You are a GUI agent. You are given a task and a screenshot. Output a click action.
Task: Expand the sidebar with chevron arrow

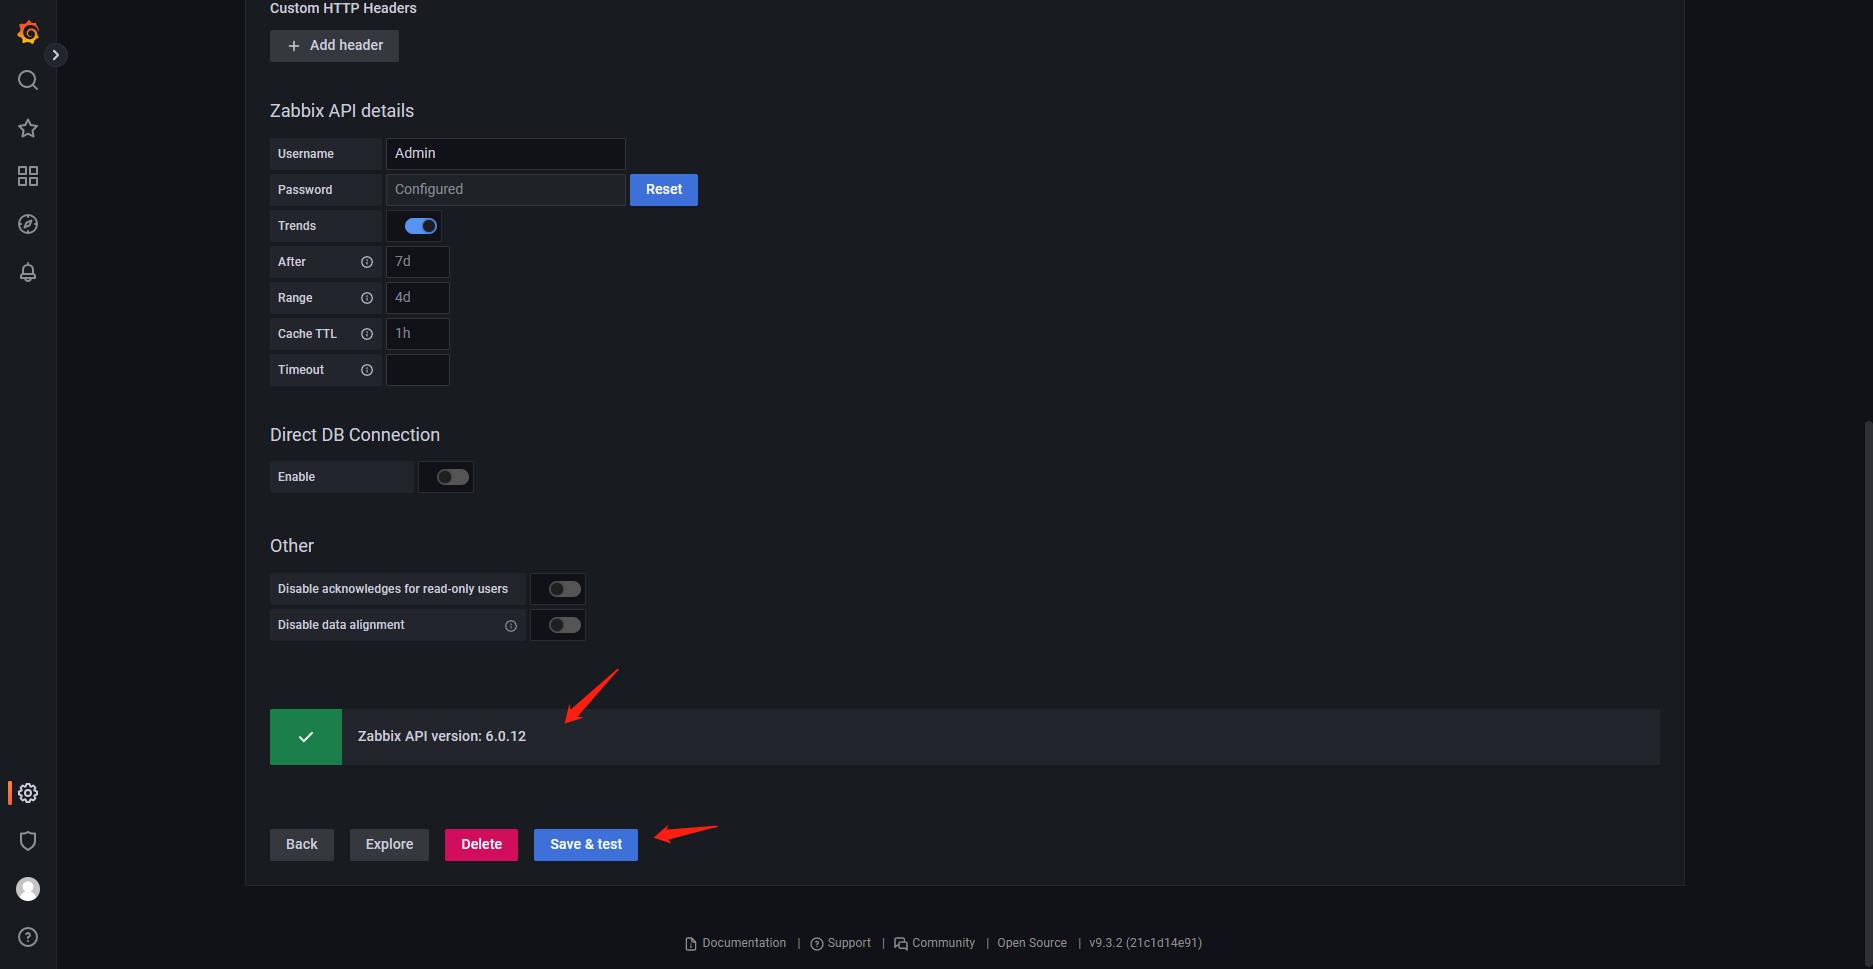click(x=56, y=55)
